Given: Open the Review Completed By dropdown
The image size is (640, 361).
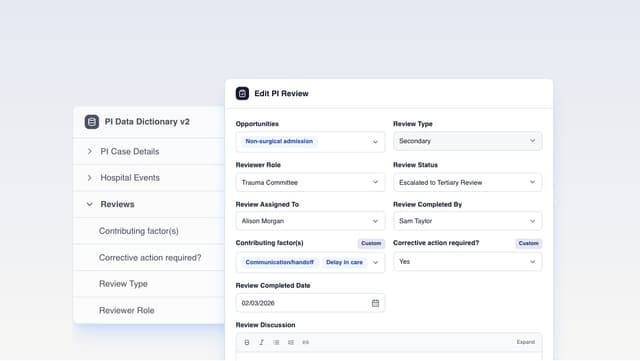Looking at the screenshot, I should coord(468,221).
